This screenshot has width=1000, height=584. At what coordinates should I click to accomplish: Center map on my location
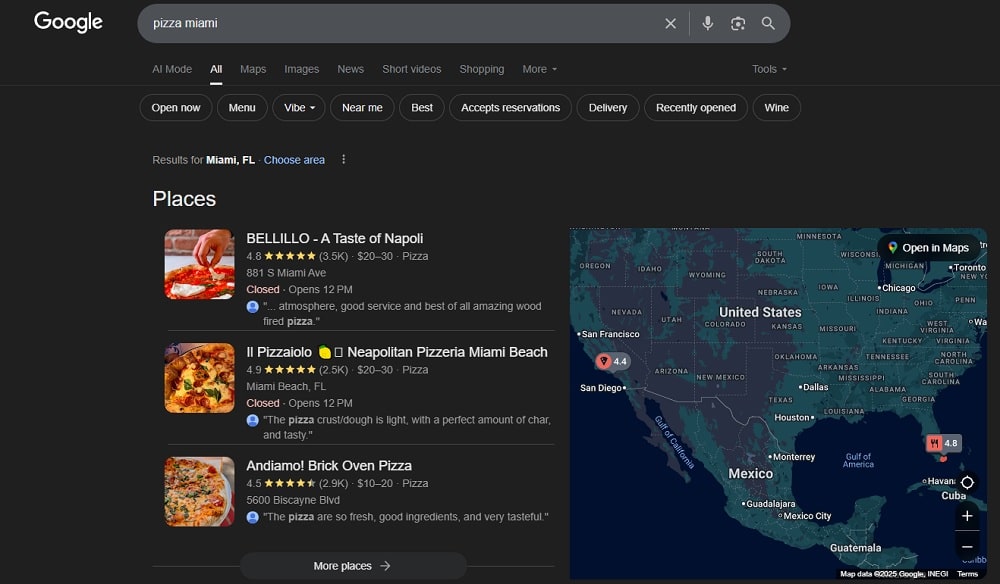967,482
